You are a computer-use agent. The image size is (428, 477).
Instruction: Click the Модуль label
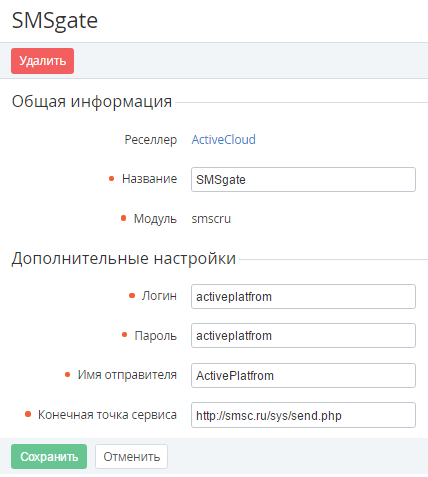(x=155, y=219)
